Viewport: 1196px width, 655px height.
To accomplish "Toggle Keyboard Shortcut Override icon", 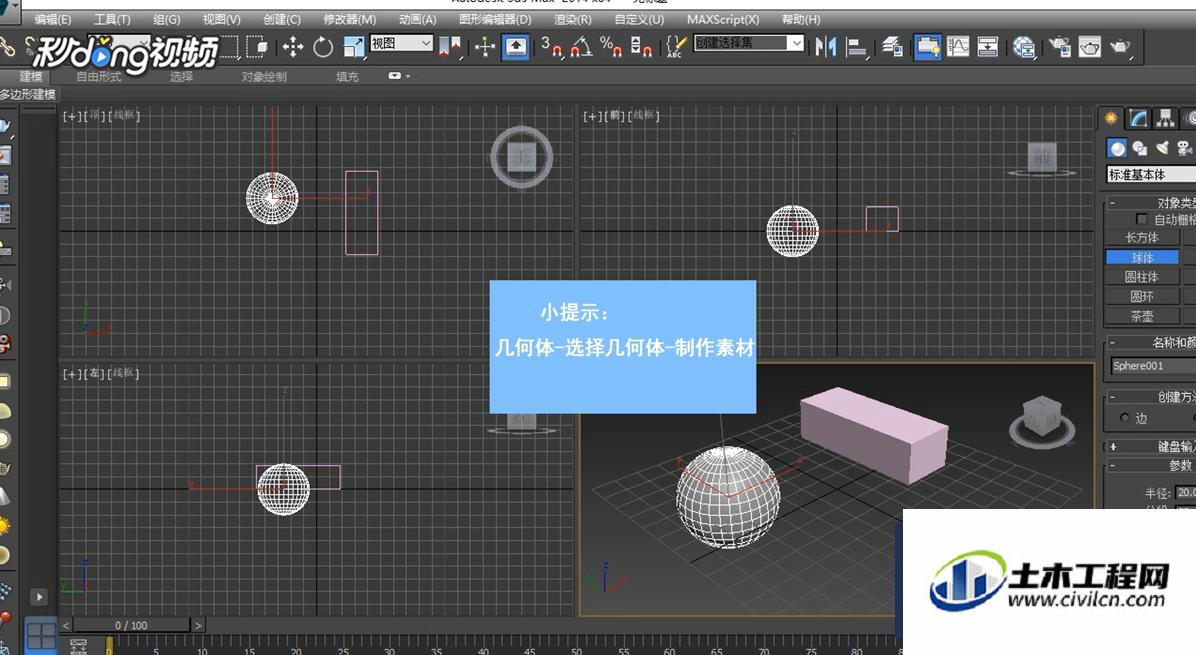I will point(516,47).
